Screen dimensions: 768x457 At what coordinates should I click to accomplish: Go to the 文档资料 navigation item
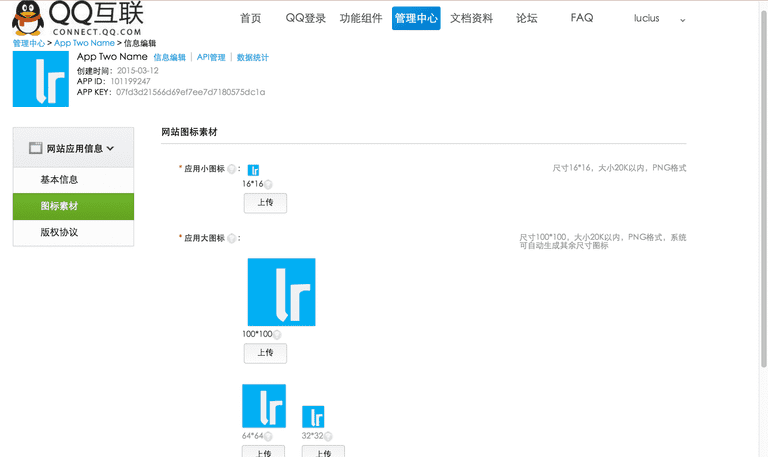tap(471, 19)
